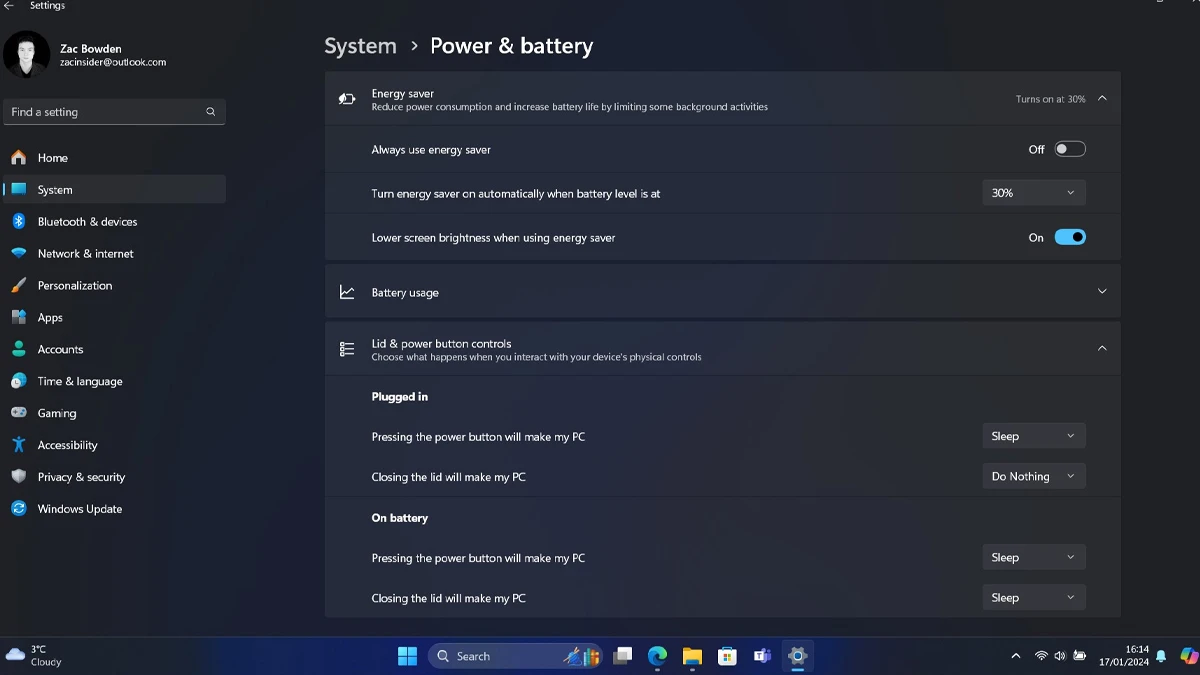Open Personalization settings
The width and height of the screenshot is (1200, 675).
(x=114, y=286)
